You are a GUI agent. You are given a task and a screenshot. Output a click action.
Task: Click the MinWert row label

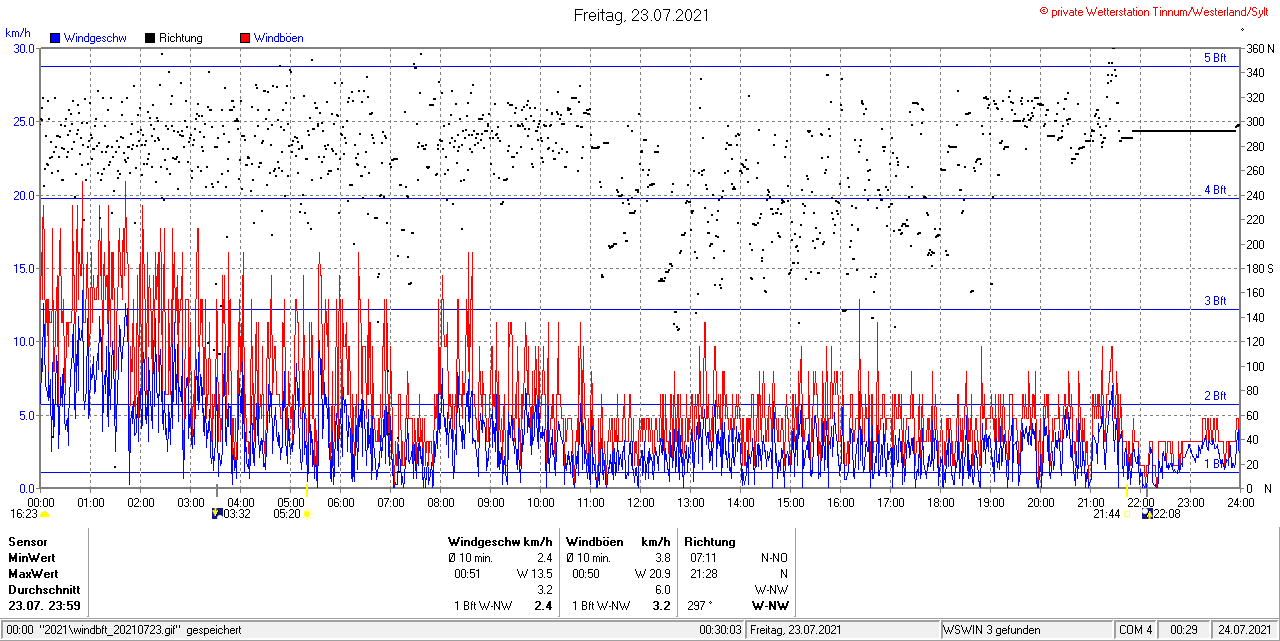32,557
